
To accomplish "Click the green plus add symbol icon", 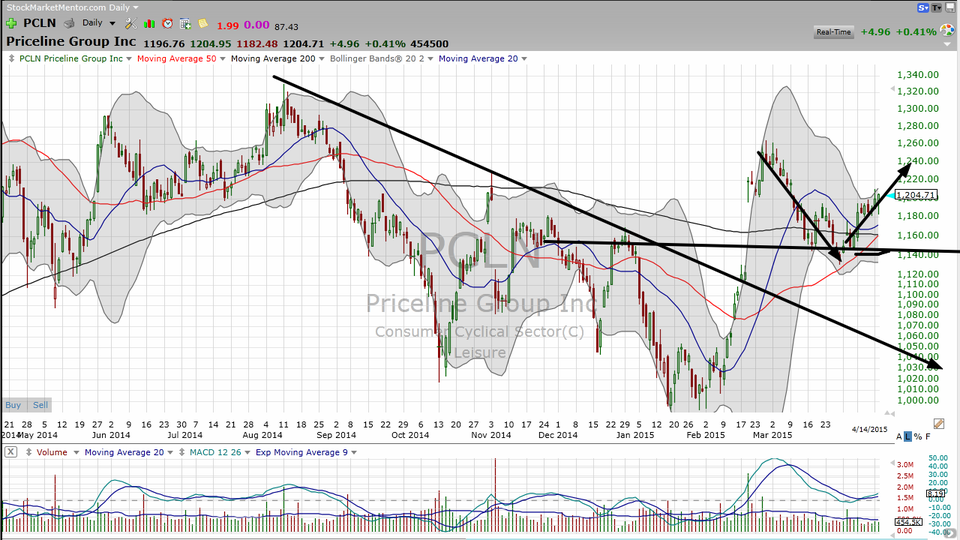I will click(x=11, y=23).
